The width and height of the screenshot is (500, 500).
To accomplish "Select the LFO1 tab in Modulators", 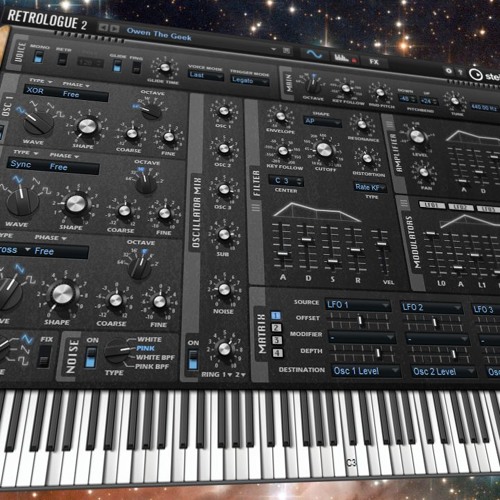I will point(432,205).
